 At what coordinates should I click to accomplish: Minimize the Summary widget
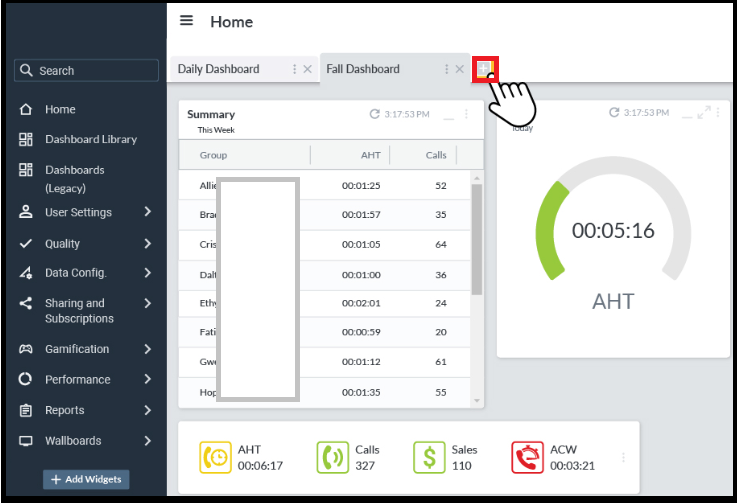pyautogui.click(x=449, y=118)
